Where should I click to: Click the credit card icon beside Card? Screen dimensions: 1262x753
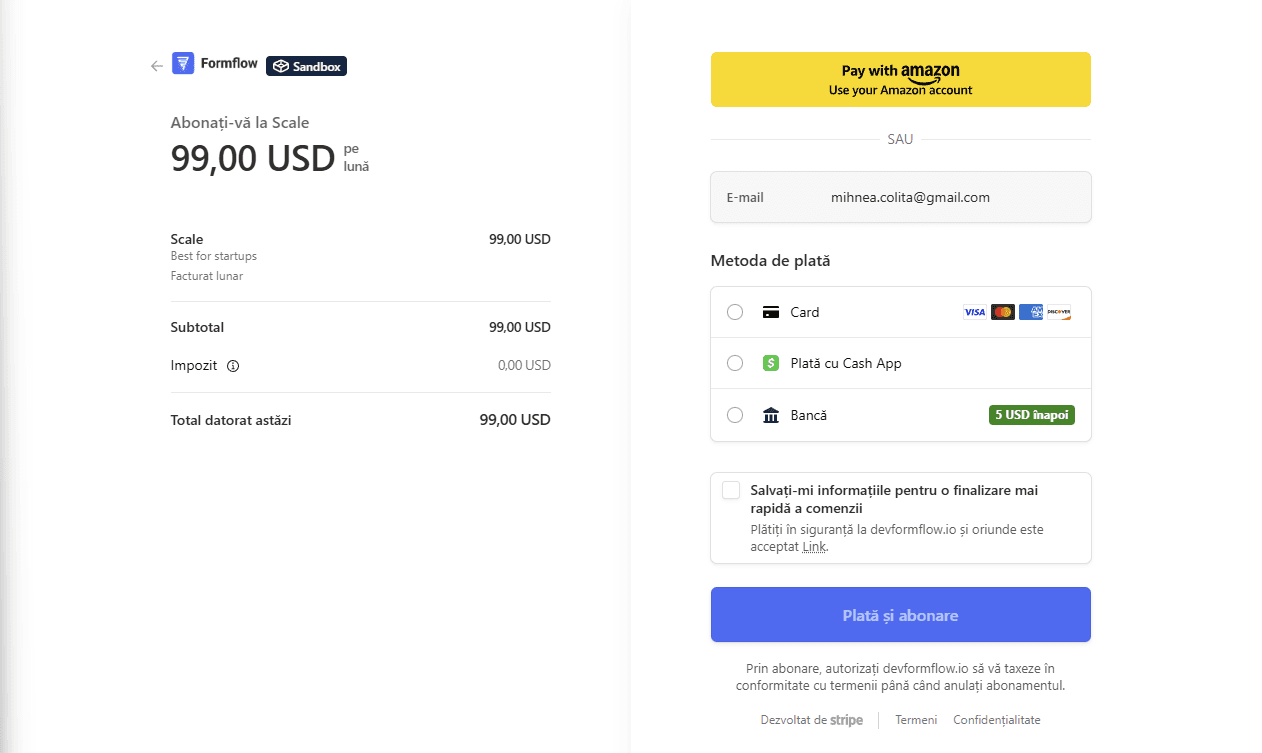pos(771,312)
